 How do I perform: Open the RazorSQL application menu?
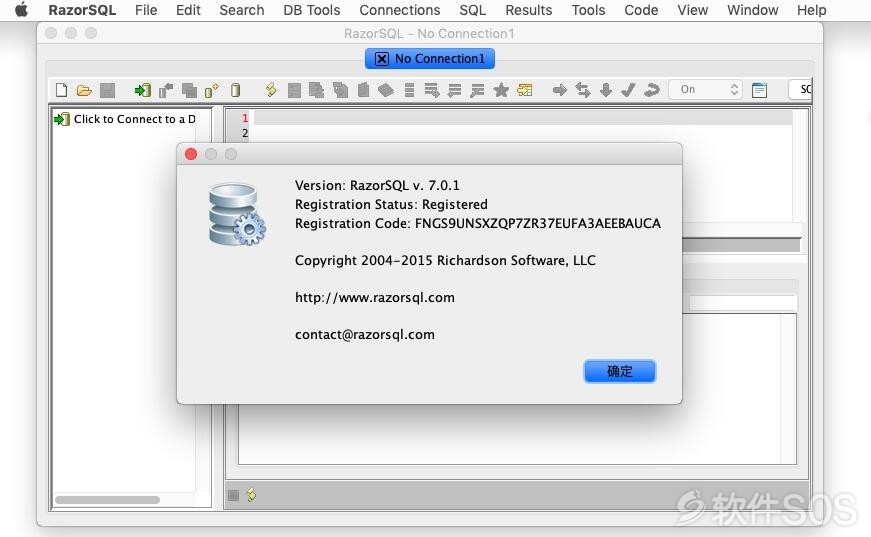pyautogui.click(x=82, y=10)
